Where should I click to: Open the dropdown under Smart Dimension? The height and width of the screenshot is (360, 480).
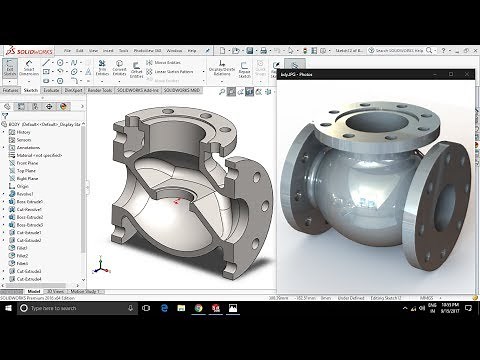pyautogui.click(x=29, y=81)
